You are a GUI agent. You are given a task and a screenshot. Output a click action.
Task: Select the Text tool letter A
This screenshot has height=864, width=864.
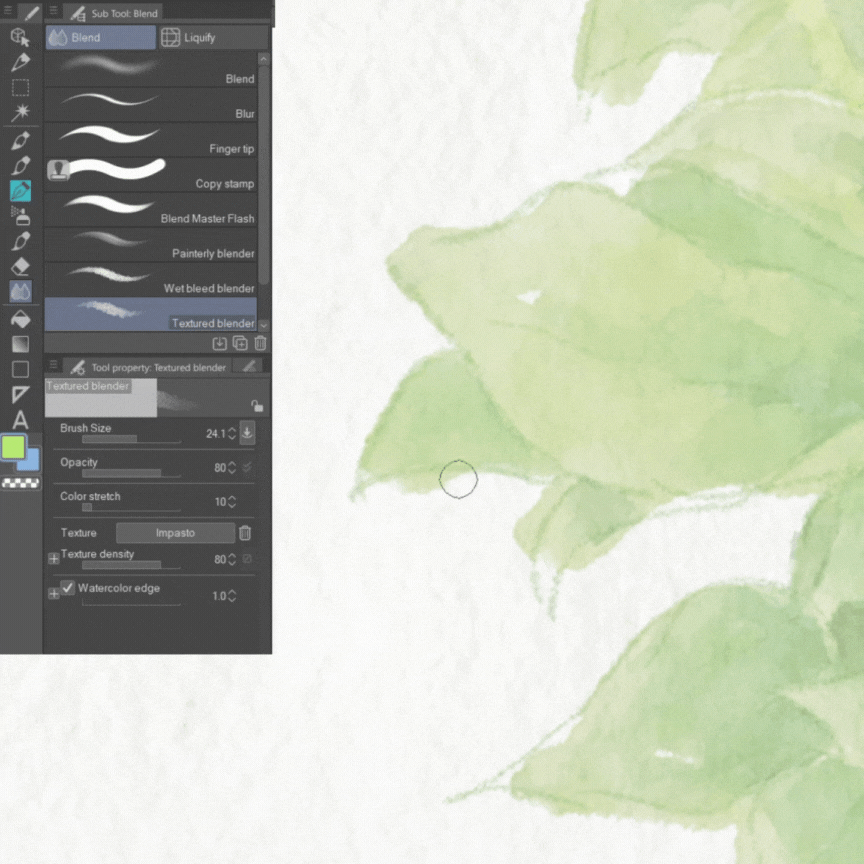click(x=20, y=420)
